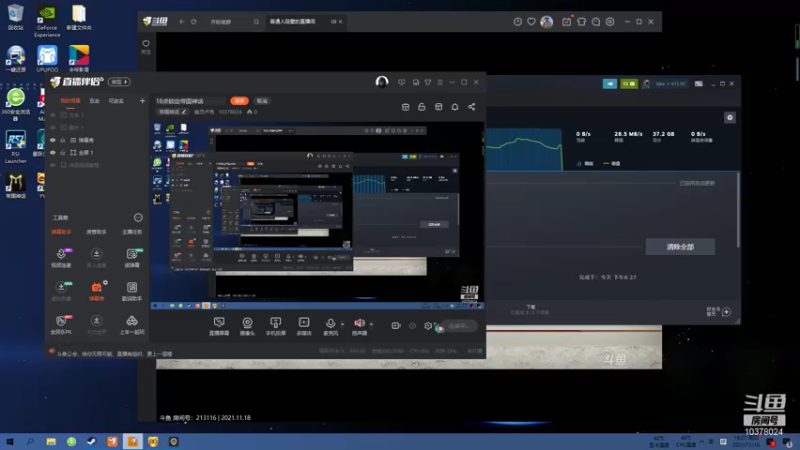This screenshot has height=450, width=800.
Task: Toggle visibility of second scene source row
Action: pos(53,128)
